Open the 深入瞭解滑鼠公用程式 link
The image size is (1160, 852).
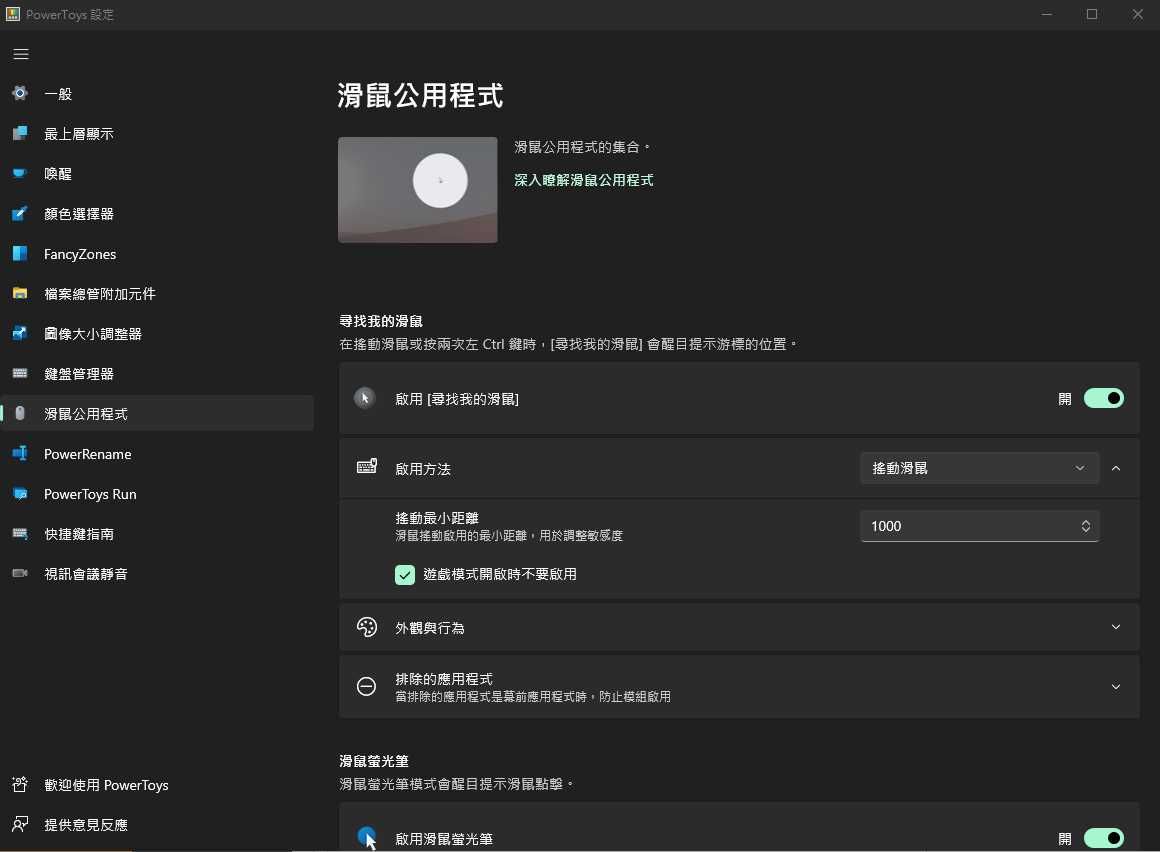click(x=583, y=180)
